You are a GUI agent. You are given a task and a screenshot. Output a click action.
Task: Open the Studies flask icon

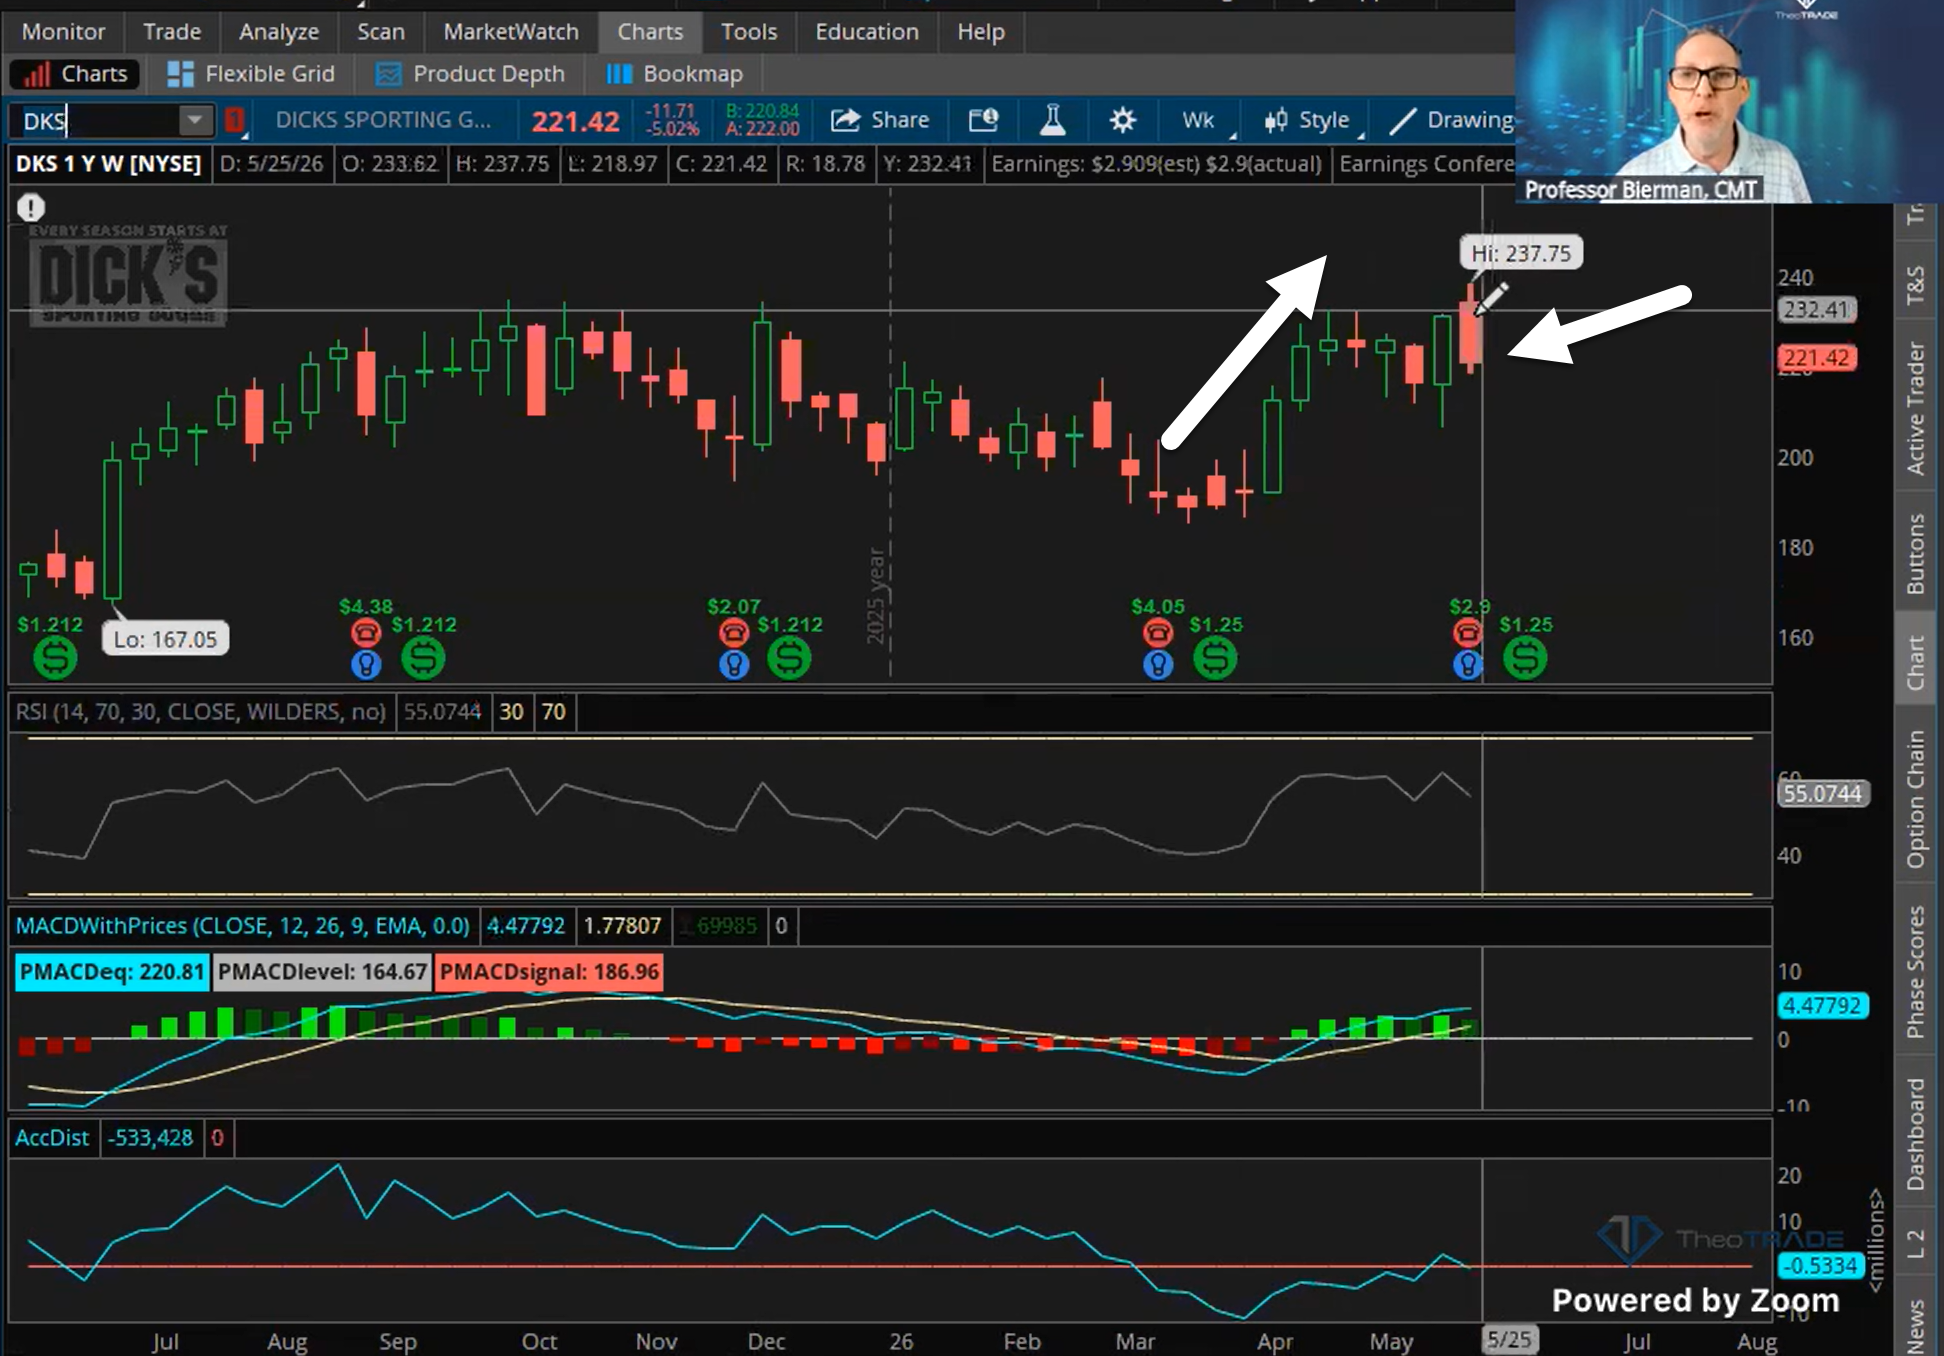click(1052, 120)
